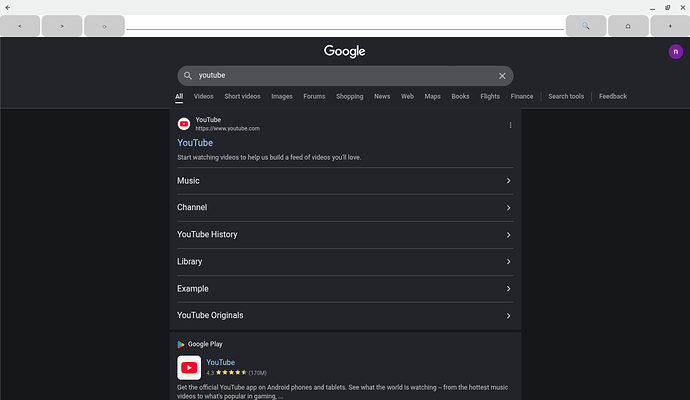Click the browser back navigation button
This screenshot has width=690, height=400.
(x=20, y=26)
